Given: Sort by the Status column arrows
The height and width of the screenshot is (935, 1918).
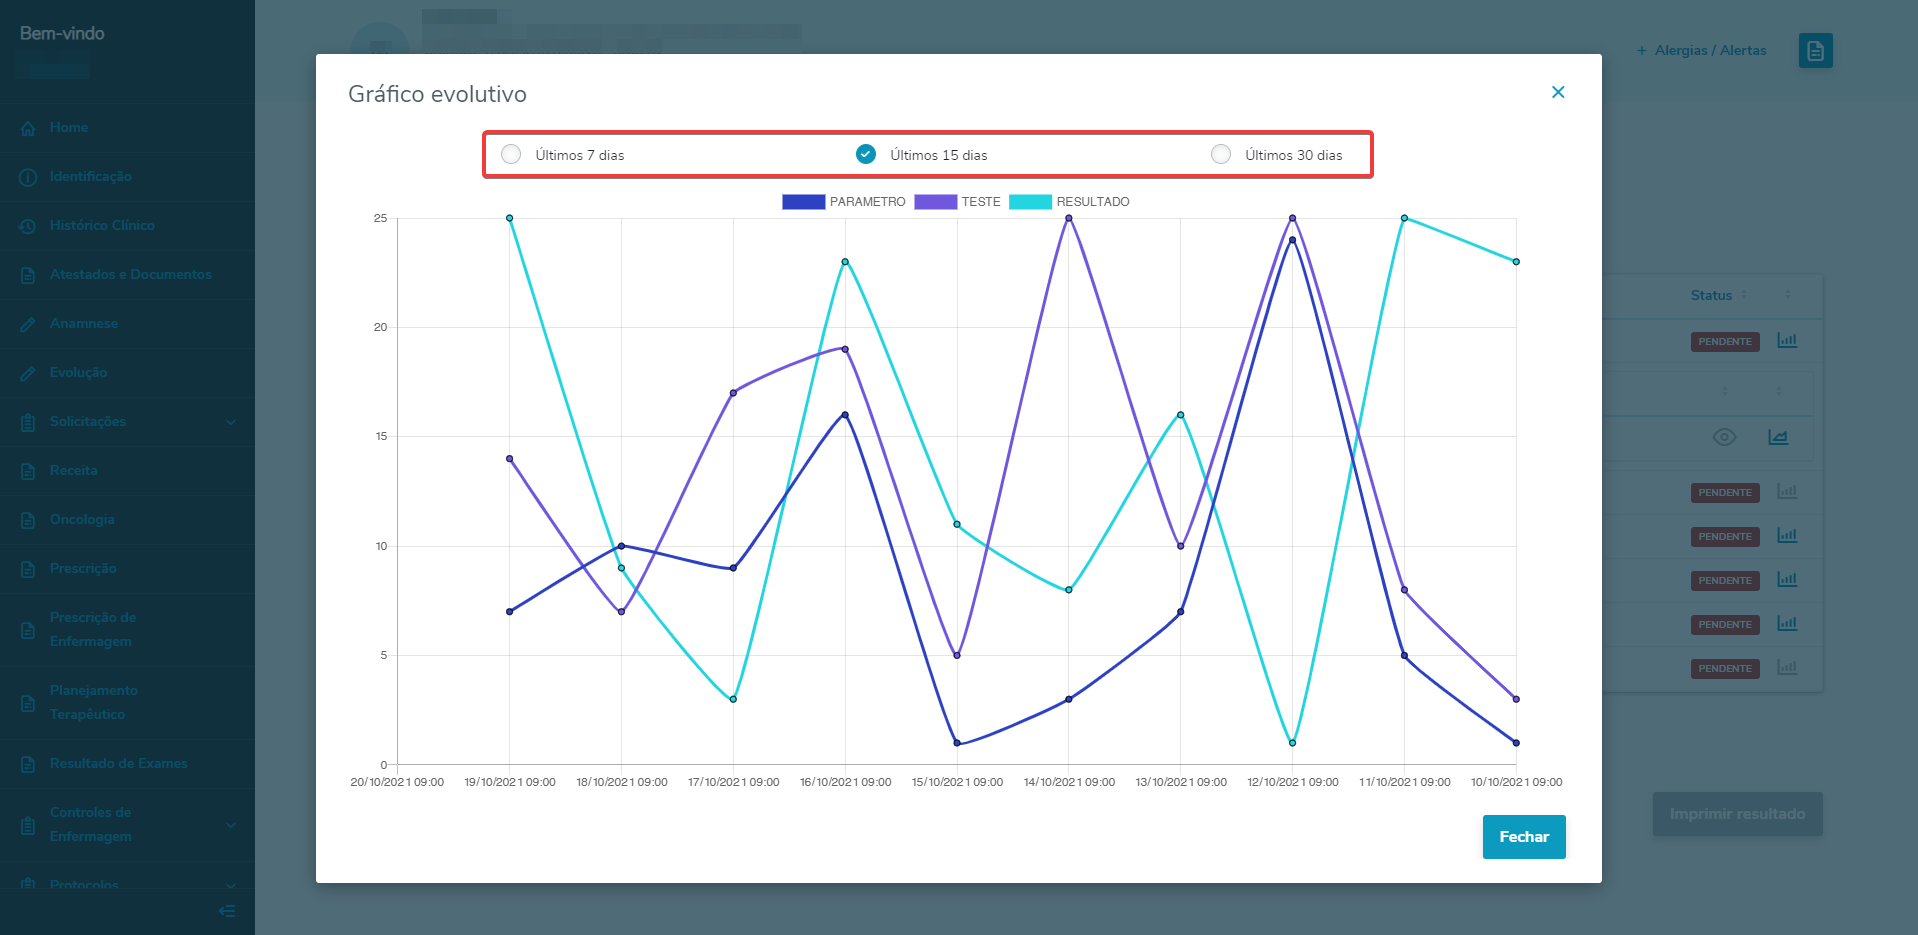Looking at the screenshot, I should tap(1744, 295).
